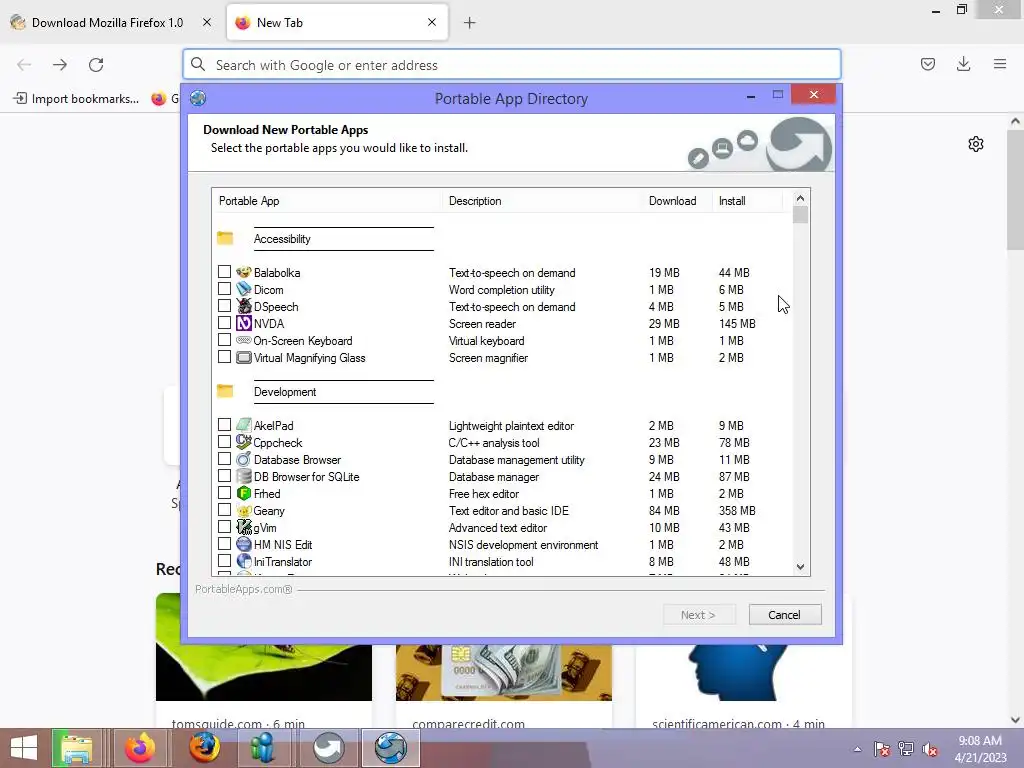The width and height of the screenshot is (1024, 768).
Task: Click the DB Browser for SQLite icon
Action: pos(244,476)
